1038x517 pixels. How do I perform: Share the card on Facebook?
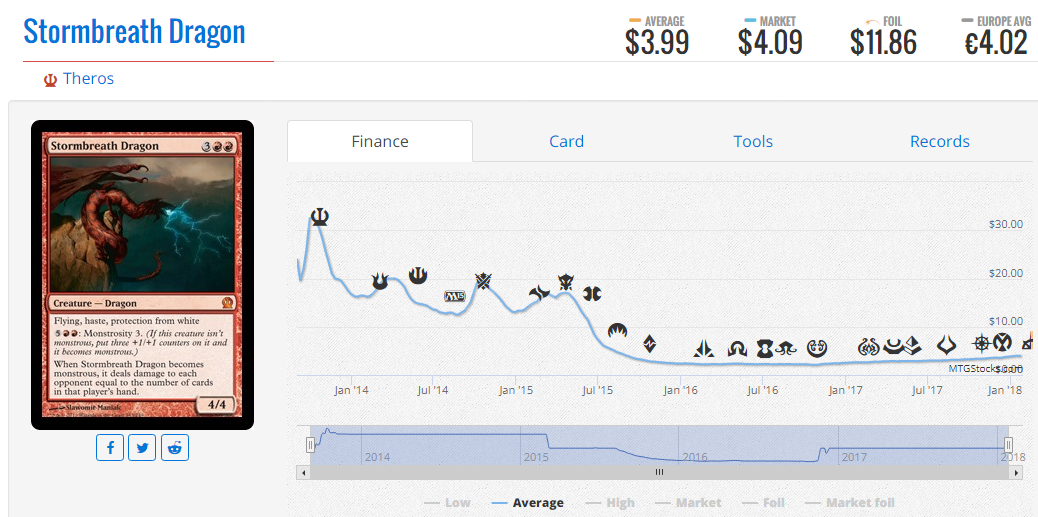pos(110,447)
